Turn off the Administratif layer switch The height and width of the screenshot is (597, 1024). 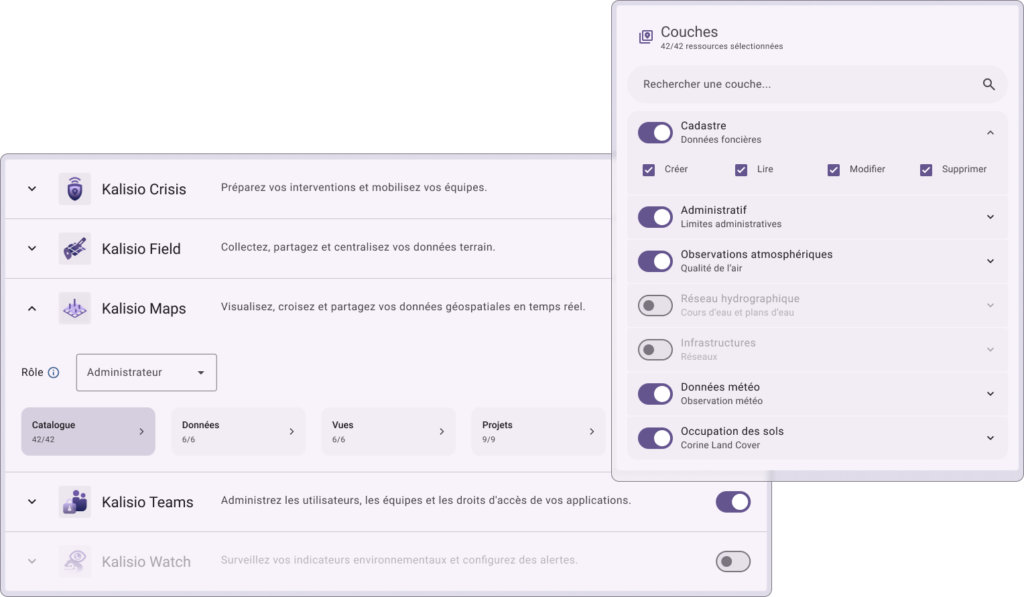pyautogui.click(x=655, y=217)
